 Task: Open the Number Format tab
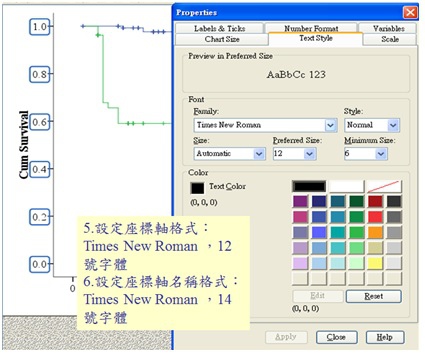point(311,28)
